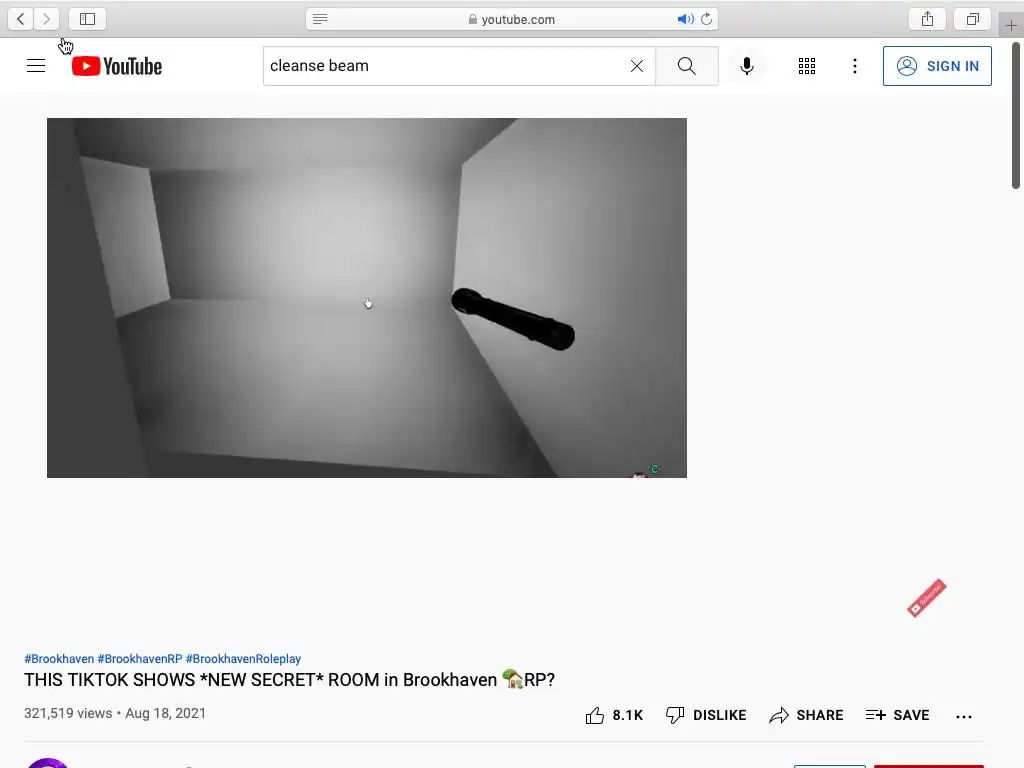This screenshot has height=768, width=1024.
Task: Click the red Subscribe overlay badge
Action: pos(927,598)
